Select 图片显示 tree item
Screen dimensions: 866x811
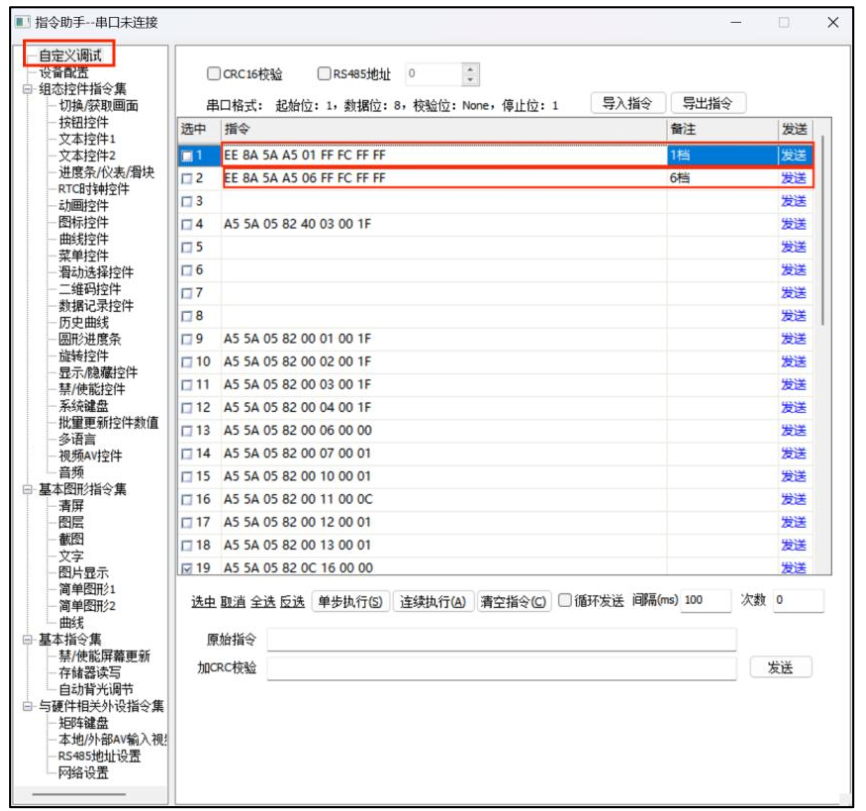click(x=83, y=573)
